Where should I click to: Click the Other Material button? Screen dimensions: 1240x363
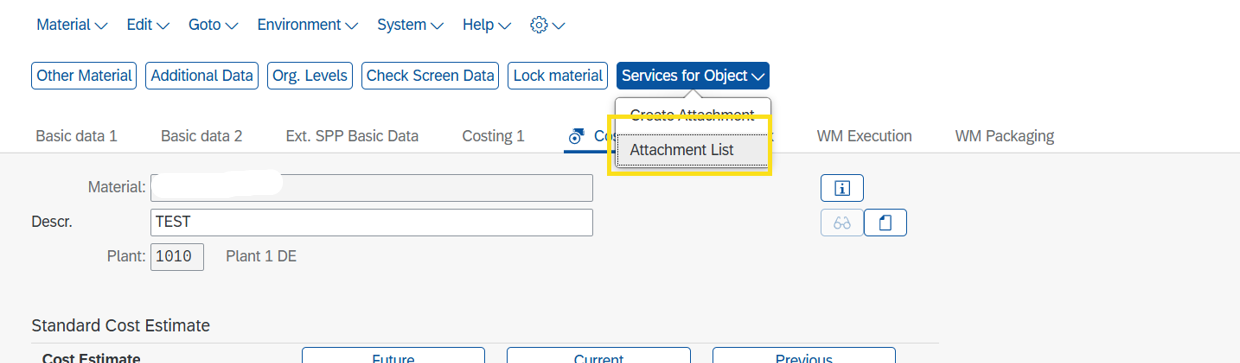(84, 76)
